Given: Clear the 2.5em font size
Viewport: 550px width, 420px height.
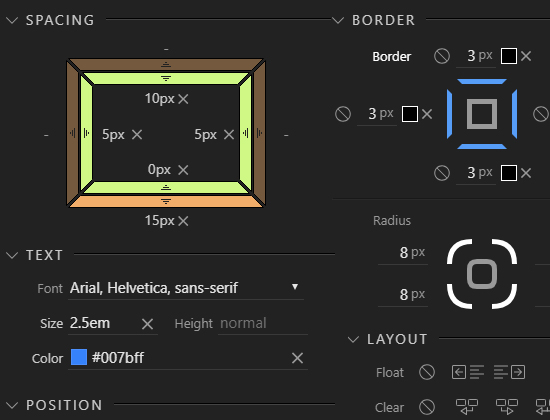Looking at the screenshot, I should pyautogui.click(x=147, y=324).
